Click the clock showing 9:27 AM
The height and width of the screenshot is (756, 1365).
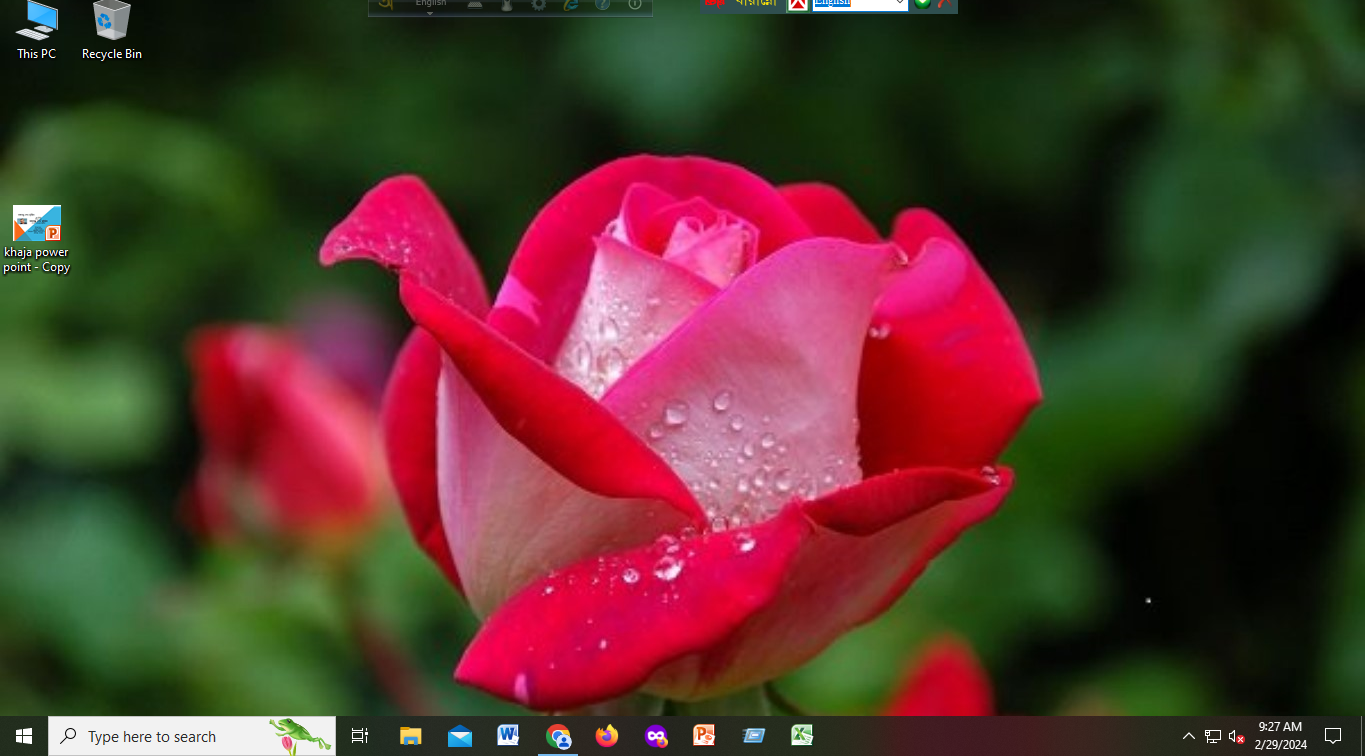1280,736
